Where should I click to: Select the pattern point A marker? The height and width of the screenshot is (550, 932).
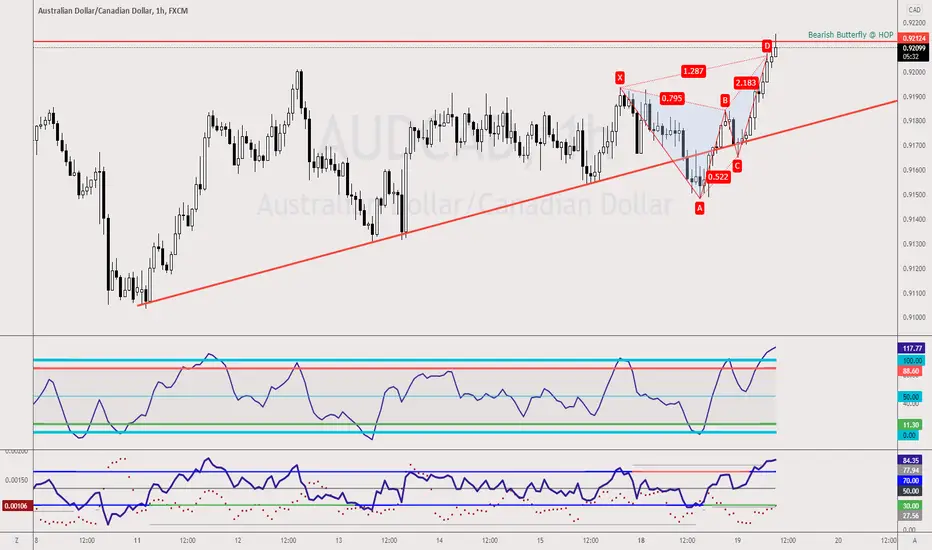point(700,208)
